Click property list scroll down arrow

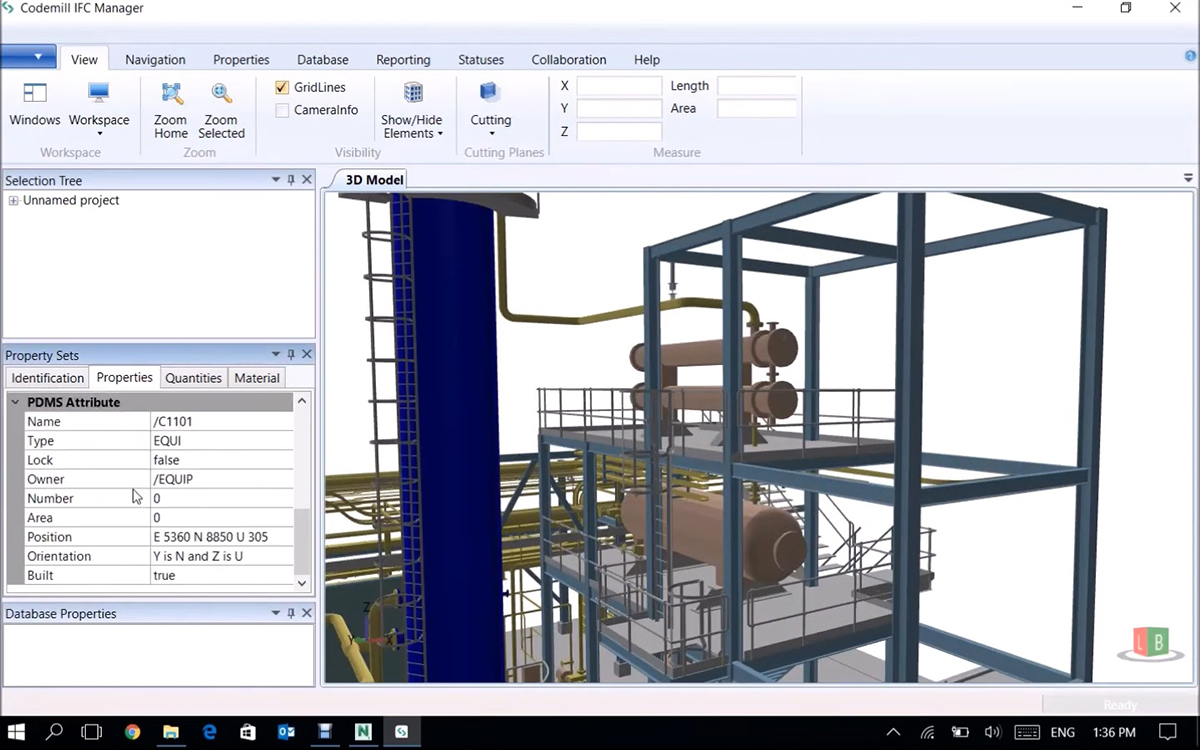coord(303,582)
